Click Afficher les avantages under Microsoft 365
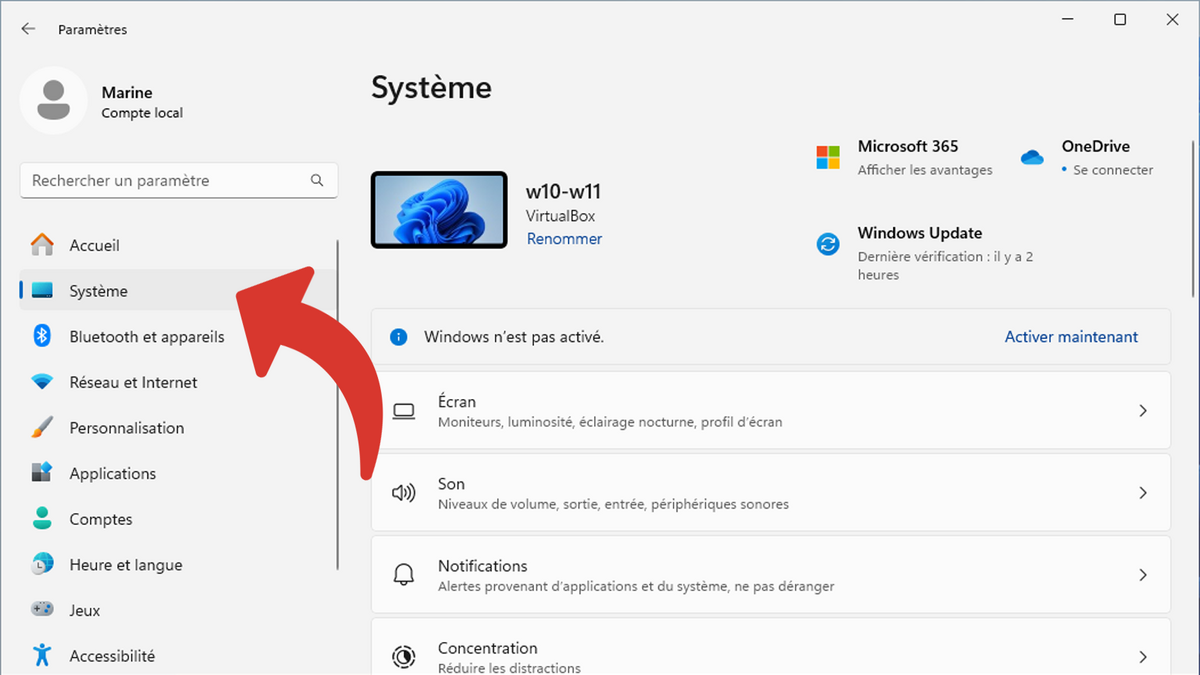The image size is (1200, 675). [925, 170]
